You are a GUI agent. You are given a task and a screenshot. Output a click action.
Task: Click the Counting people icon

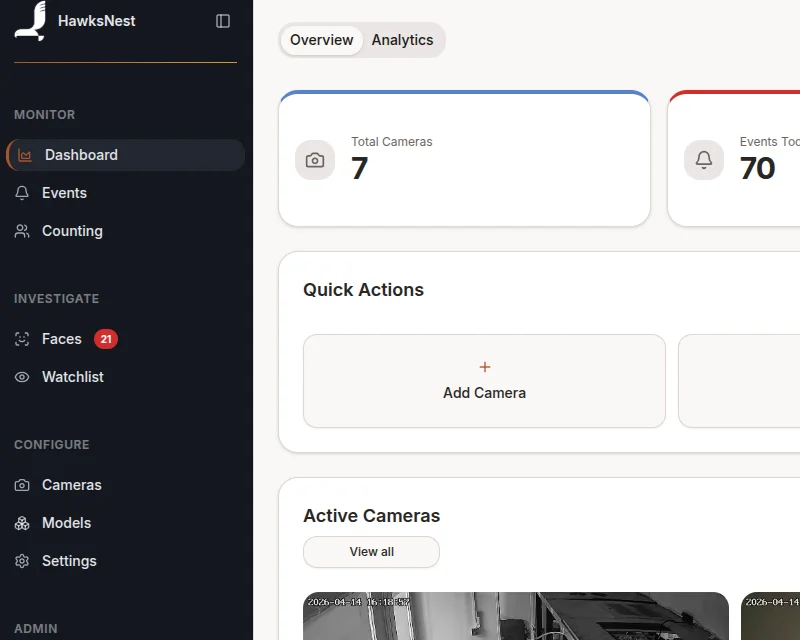22,231
